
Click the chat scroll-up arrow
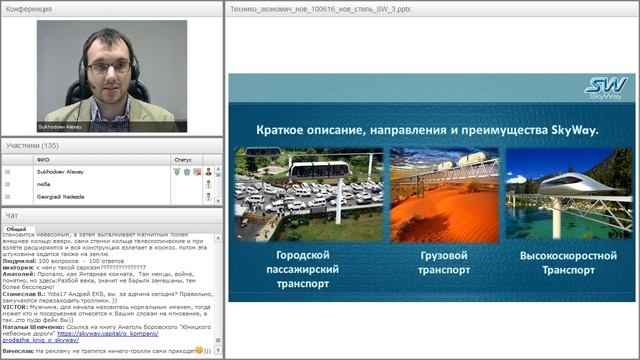click(218, 238)
